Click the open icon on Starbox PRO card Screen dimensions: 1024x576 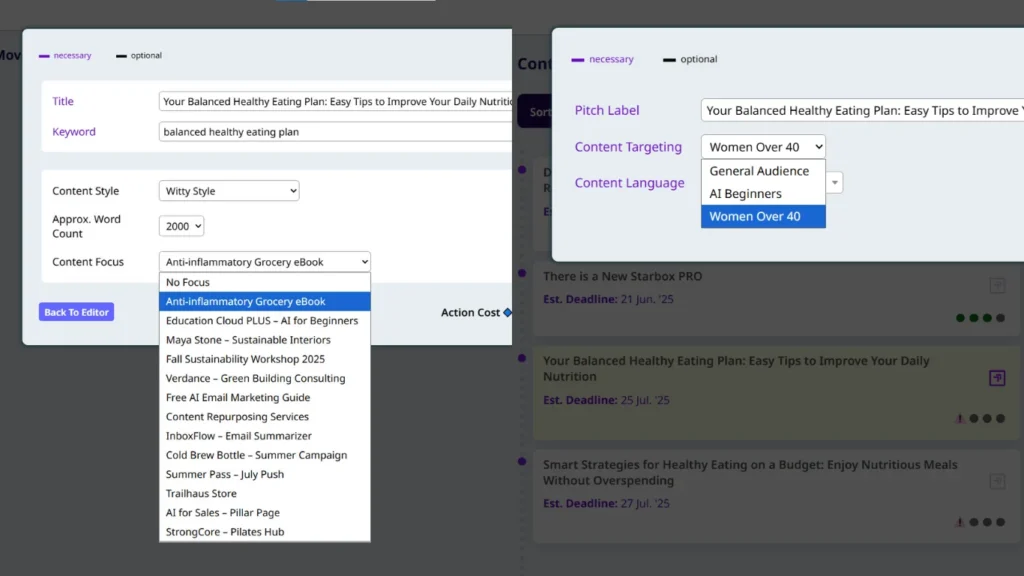point(996,286)
